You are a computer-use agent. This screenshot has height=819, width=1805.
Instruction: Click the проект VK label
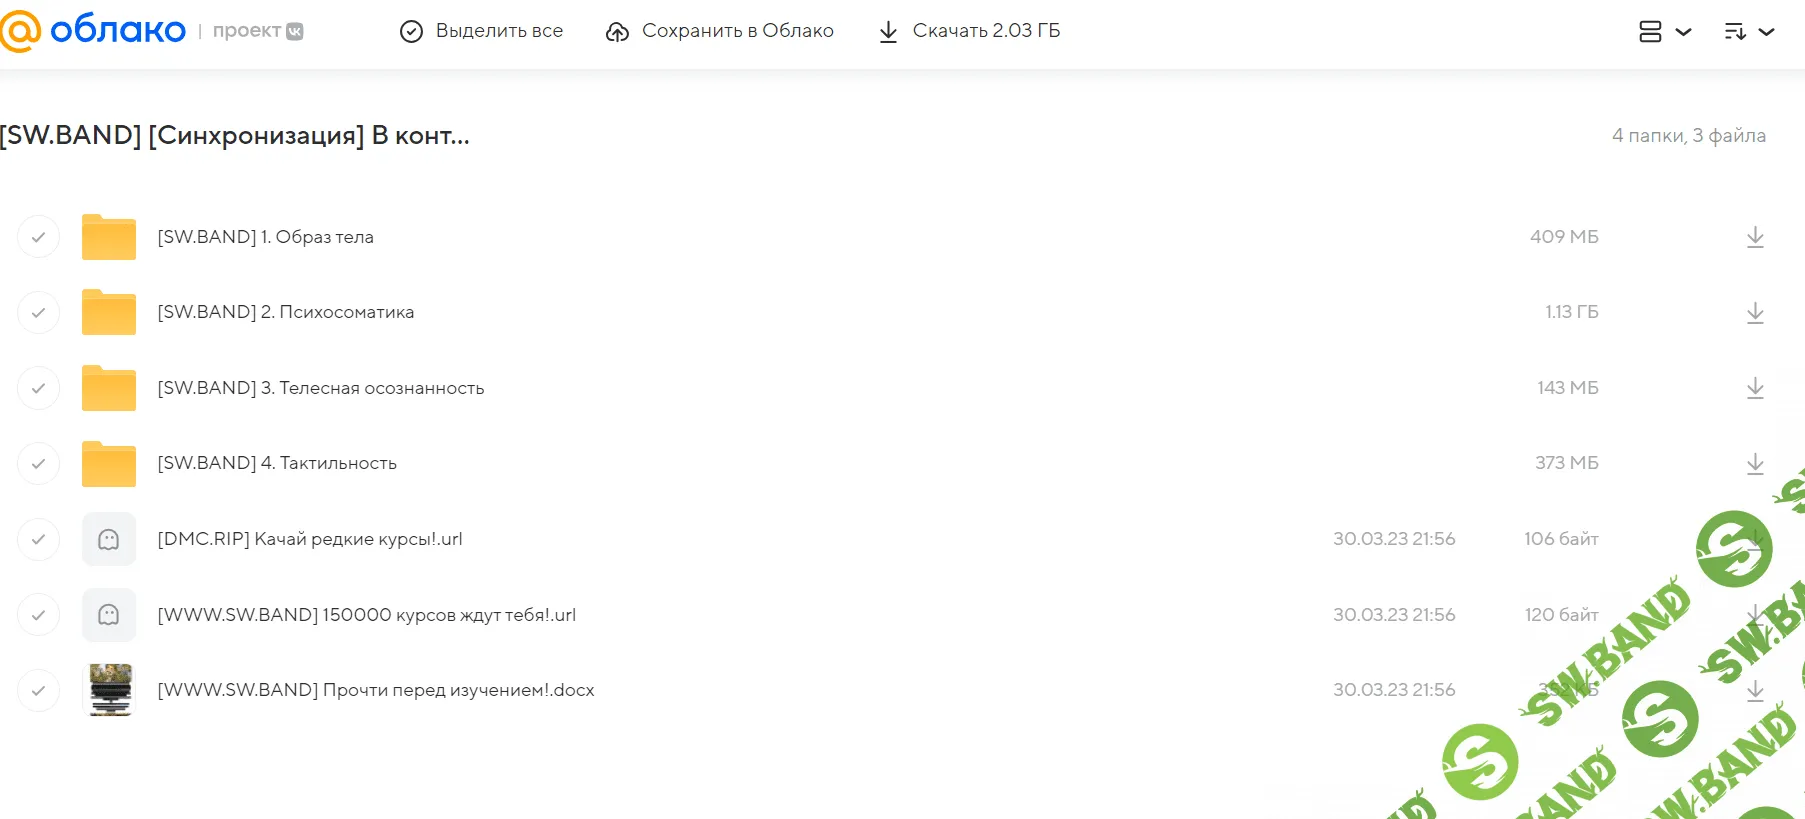[257, 31]
